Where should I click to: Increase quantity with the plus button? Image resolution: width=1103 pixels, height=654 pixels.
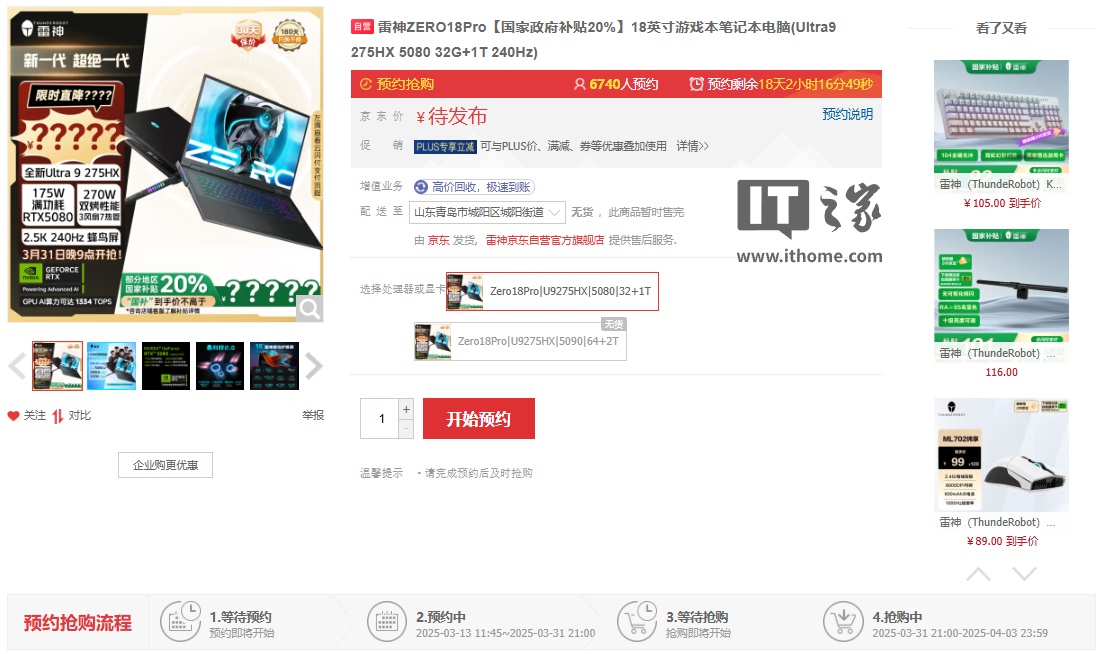[x=406, y=409]
